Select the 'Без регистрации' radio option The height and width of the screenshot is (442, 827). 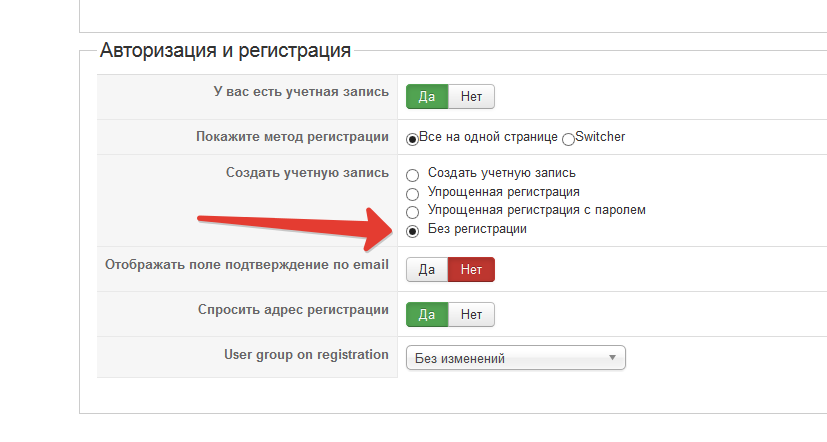412,231
